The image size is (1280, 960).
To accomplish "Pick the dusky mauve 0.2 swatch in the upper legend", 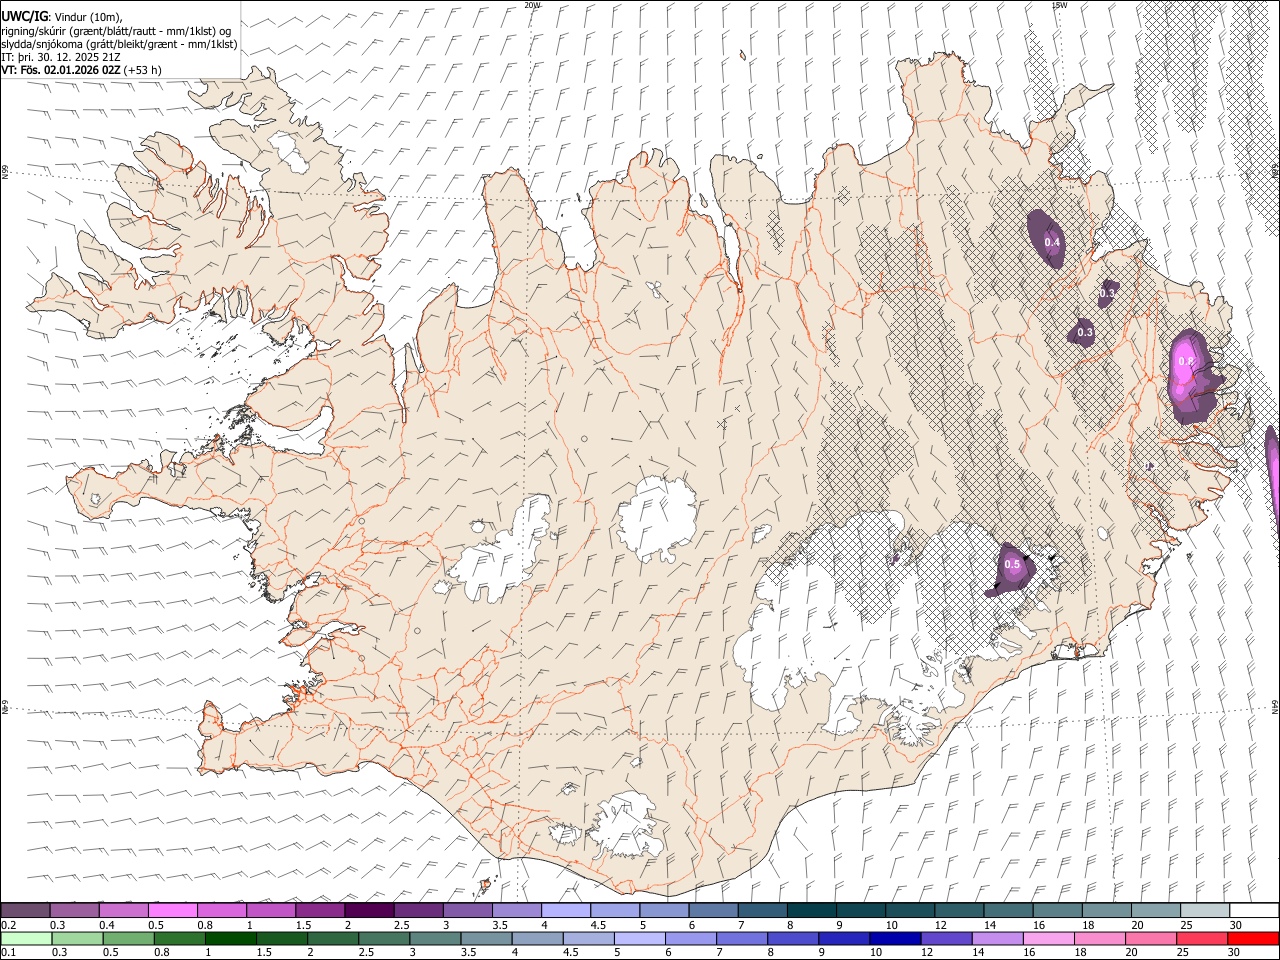I will pyautogui.click(x=25, y=910).
